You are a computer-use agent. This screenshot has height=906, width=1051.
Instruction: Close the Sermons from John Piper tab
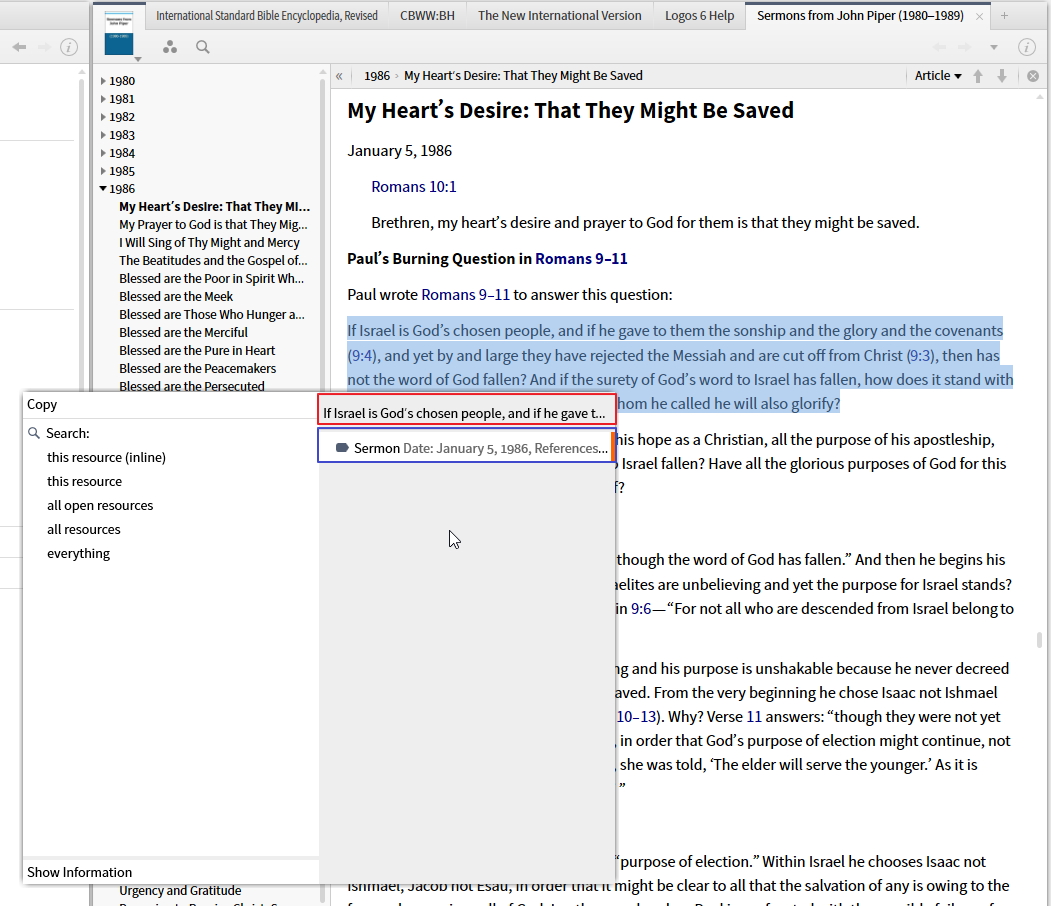pyautogui.click(x=979, y=16)
